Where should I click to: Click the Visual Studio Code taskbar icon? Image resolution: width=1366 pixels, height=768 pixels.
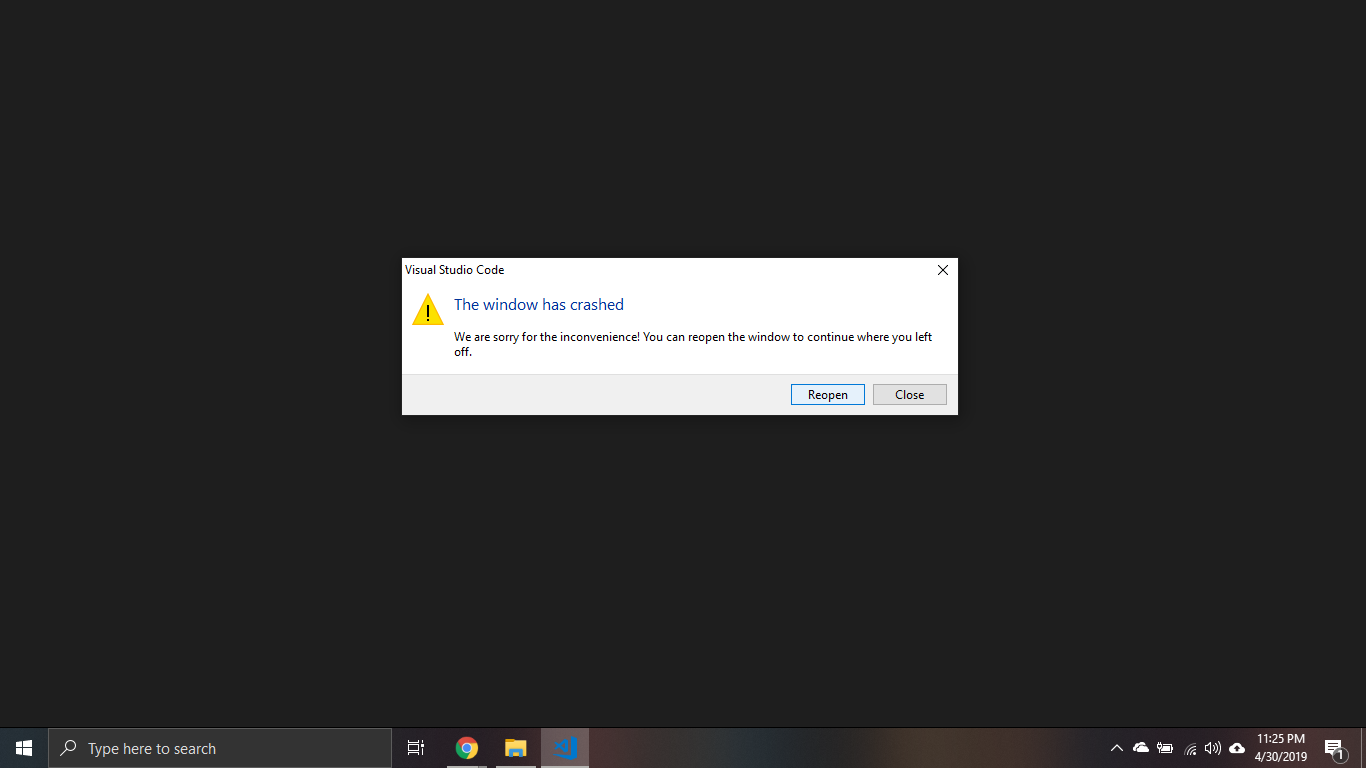565,748
